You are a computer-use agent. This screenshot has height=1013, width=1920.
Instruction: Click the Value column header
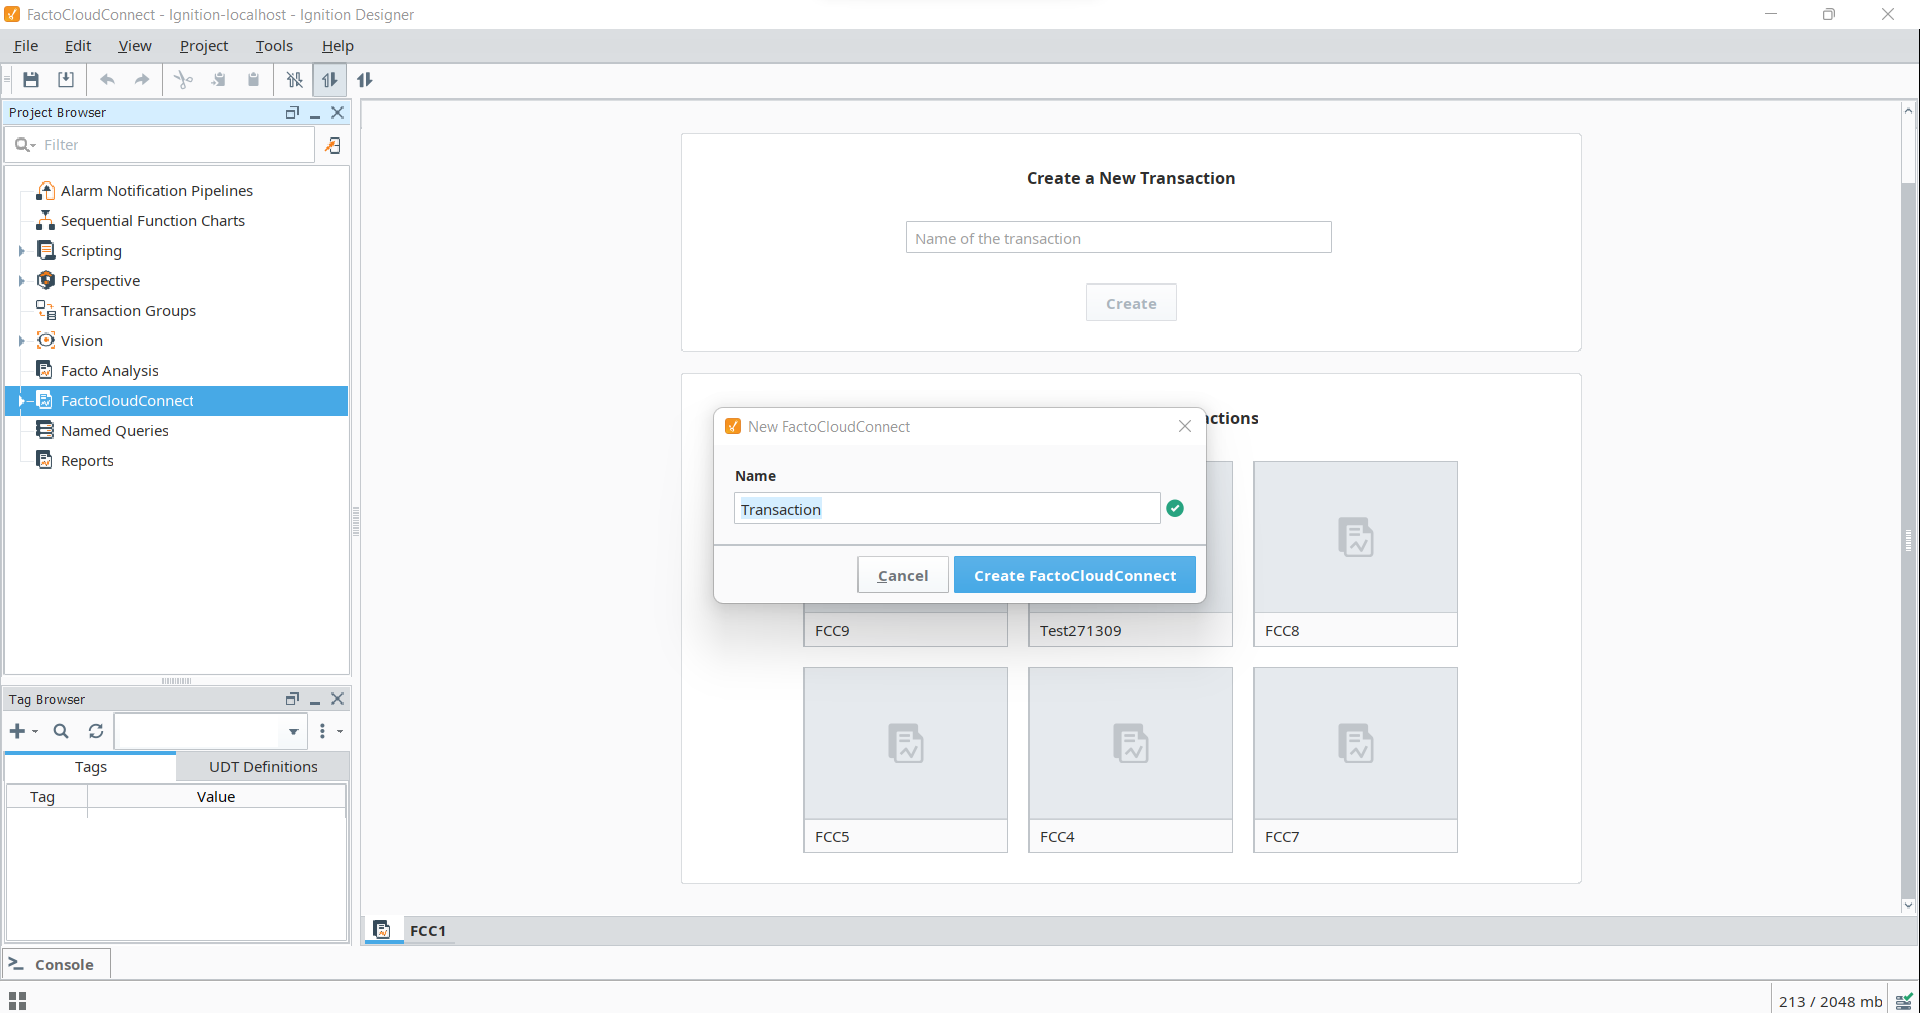point(216,797)
